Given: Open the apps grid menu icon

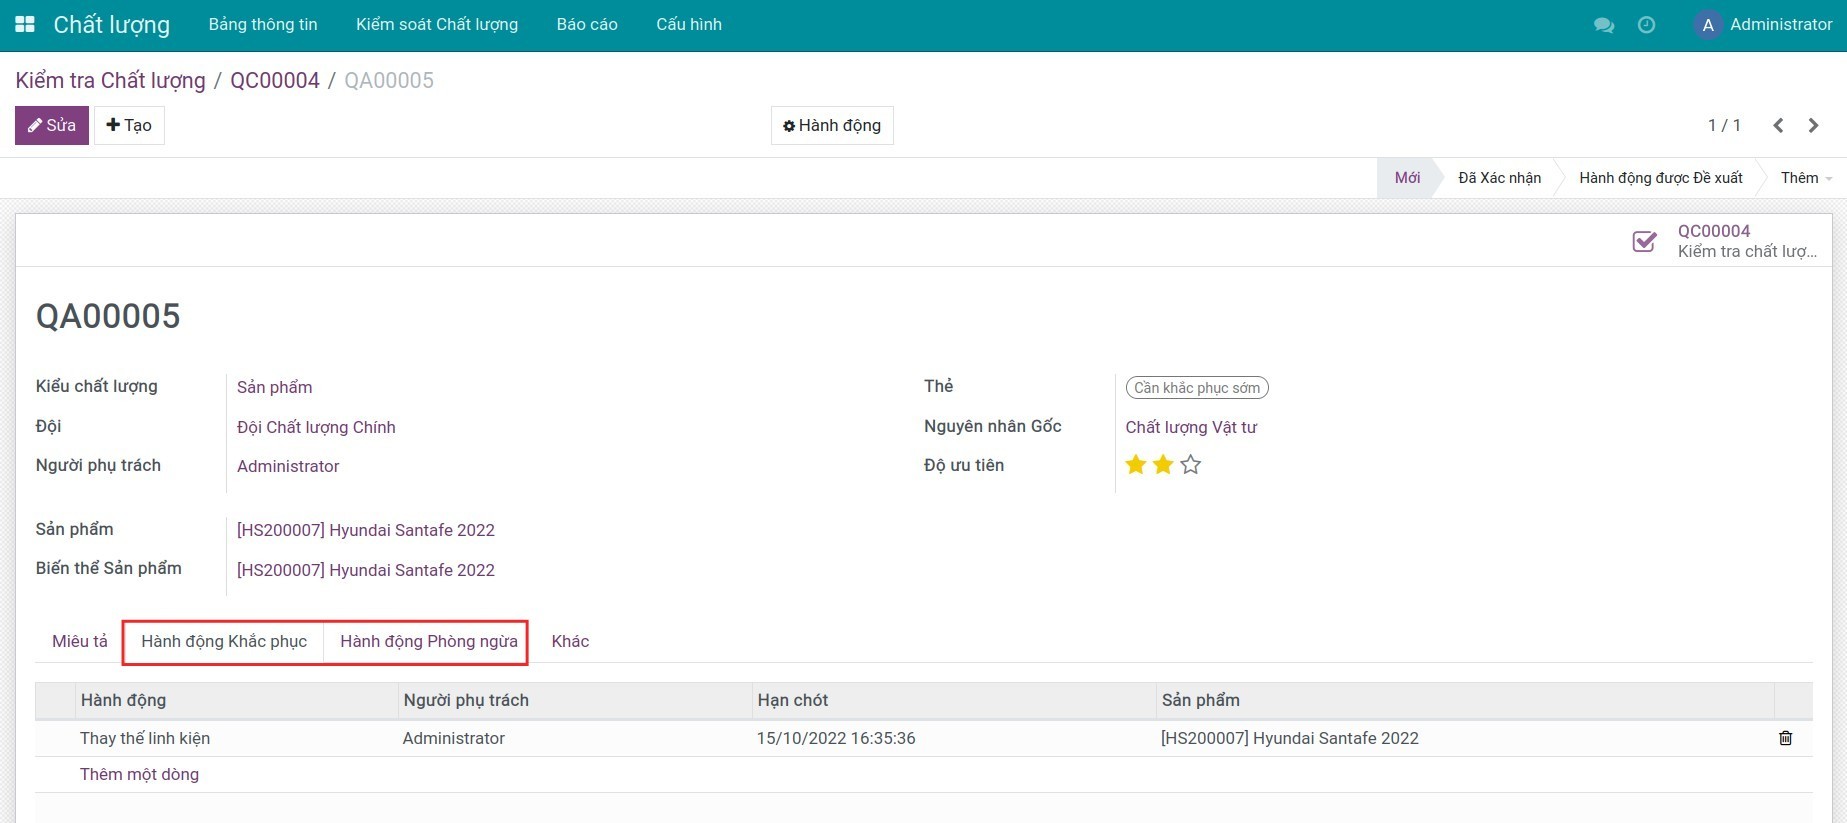Looking at the screenshot, I should (x=25, y=24).
